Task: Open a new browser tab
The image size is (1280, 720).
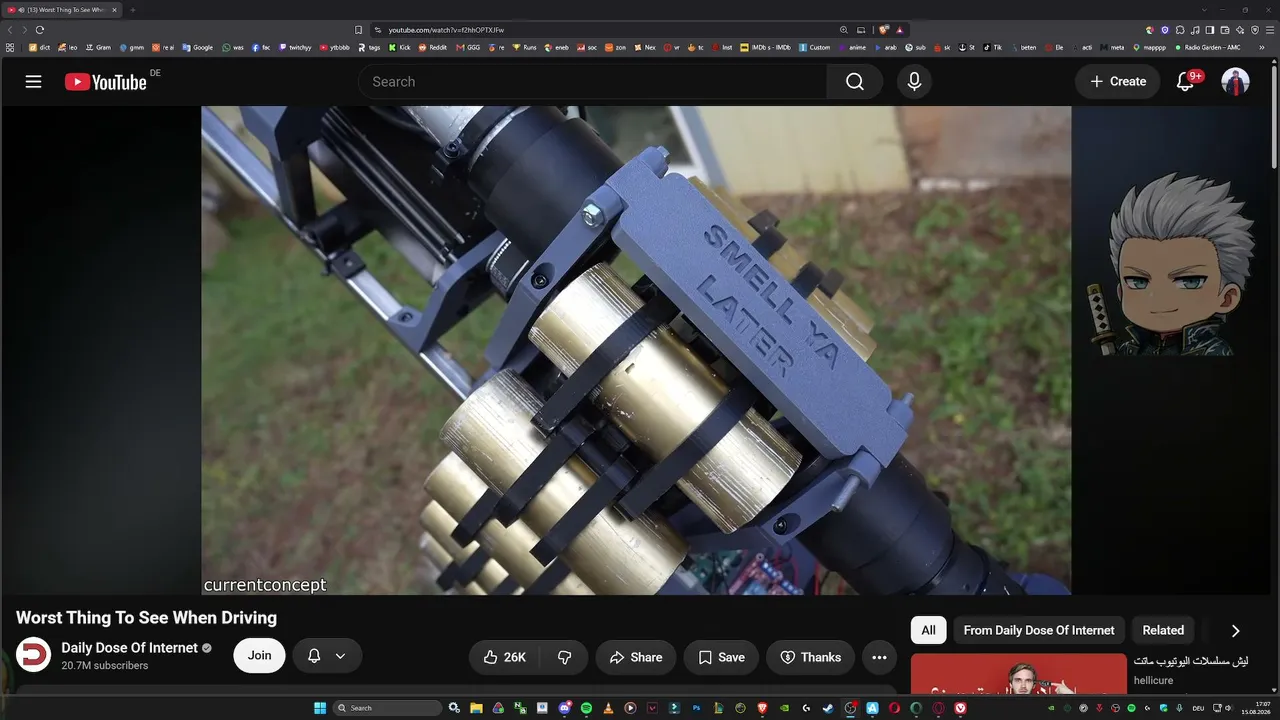Action: 133,10
